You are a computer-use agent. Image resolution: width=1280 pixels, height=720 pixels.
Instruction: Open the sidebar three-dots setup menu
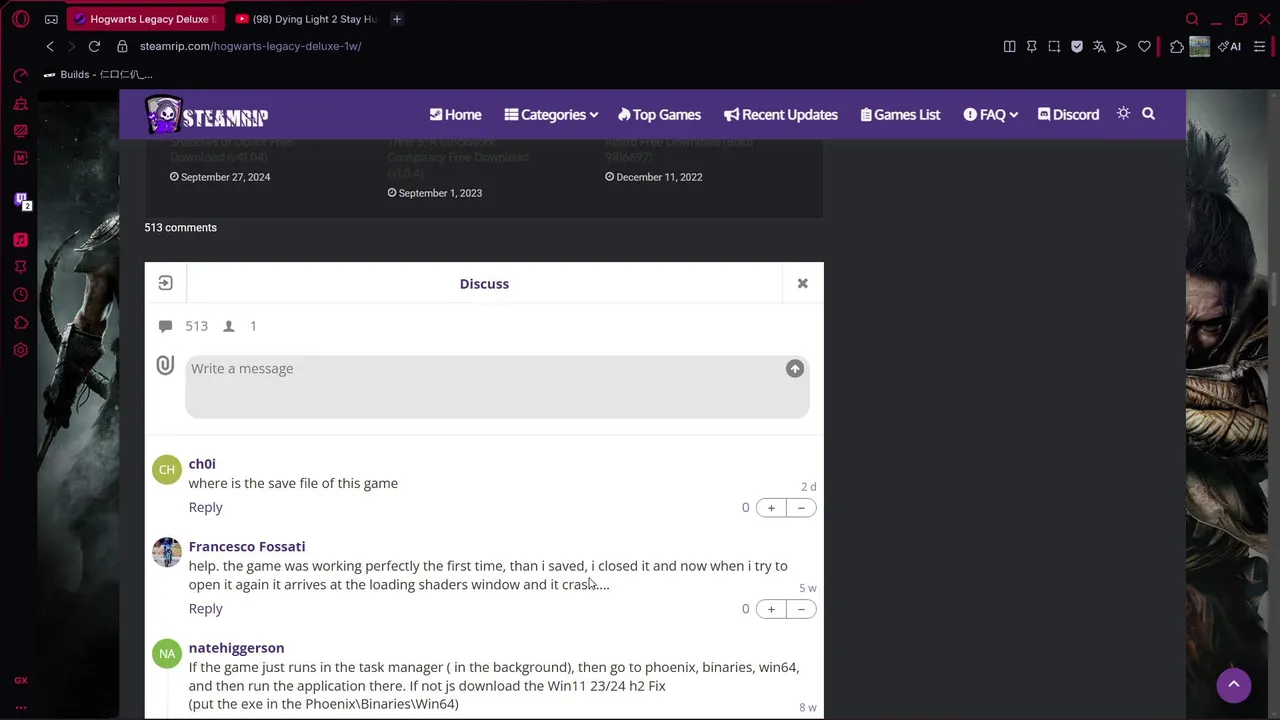(x=21, y=707)
